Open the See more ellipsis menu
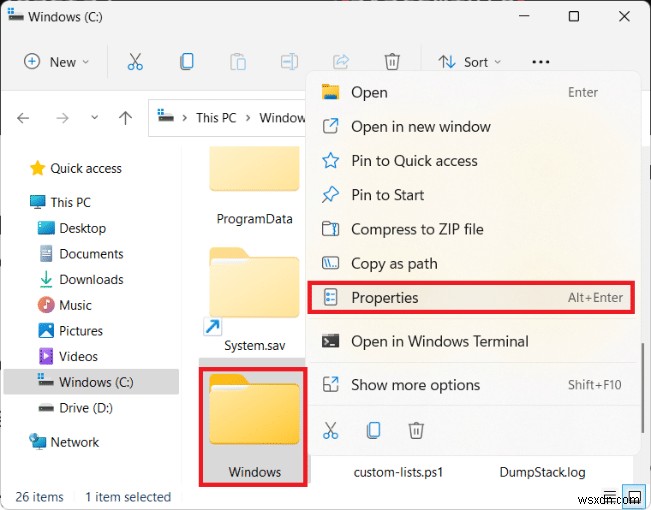651x510 pixels. [x=541, y=62]
